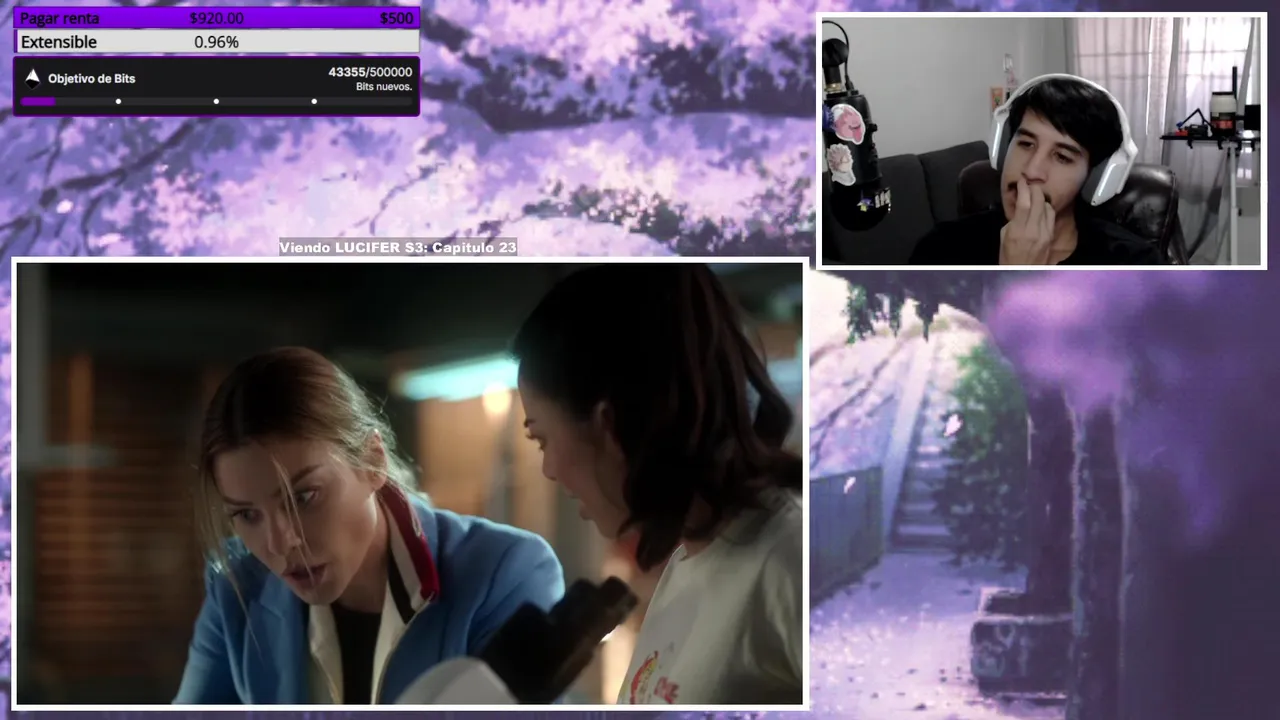Click the '43355/500000' bits counter

point(370,72)
